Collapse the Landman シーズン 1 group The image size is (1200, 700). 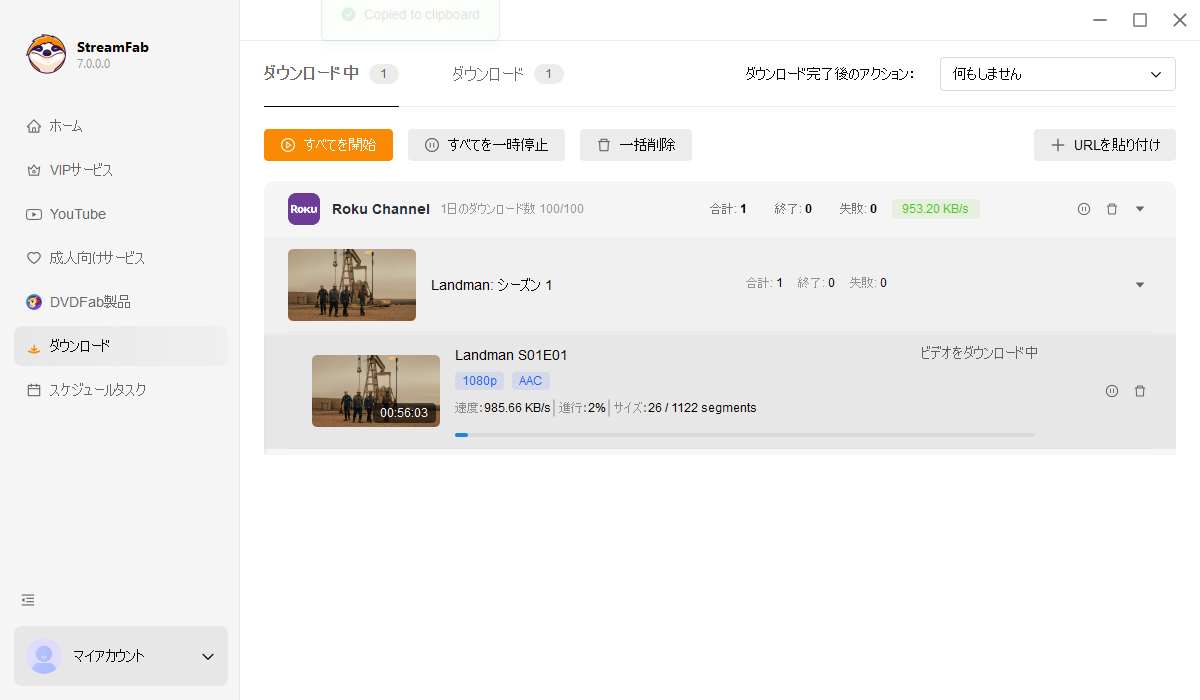tap(1140, 284)
